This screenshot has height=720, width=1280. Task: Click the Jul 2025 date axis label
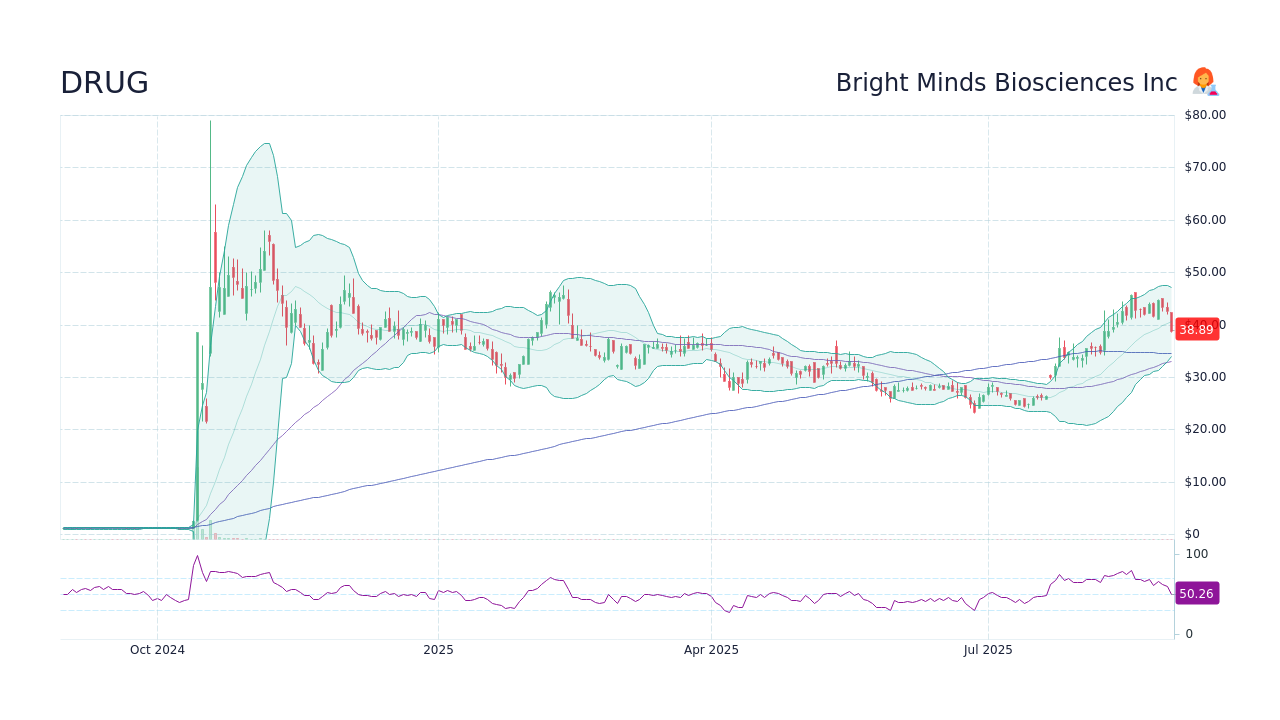click(988, 650)
